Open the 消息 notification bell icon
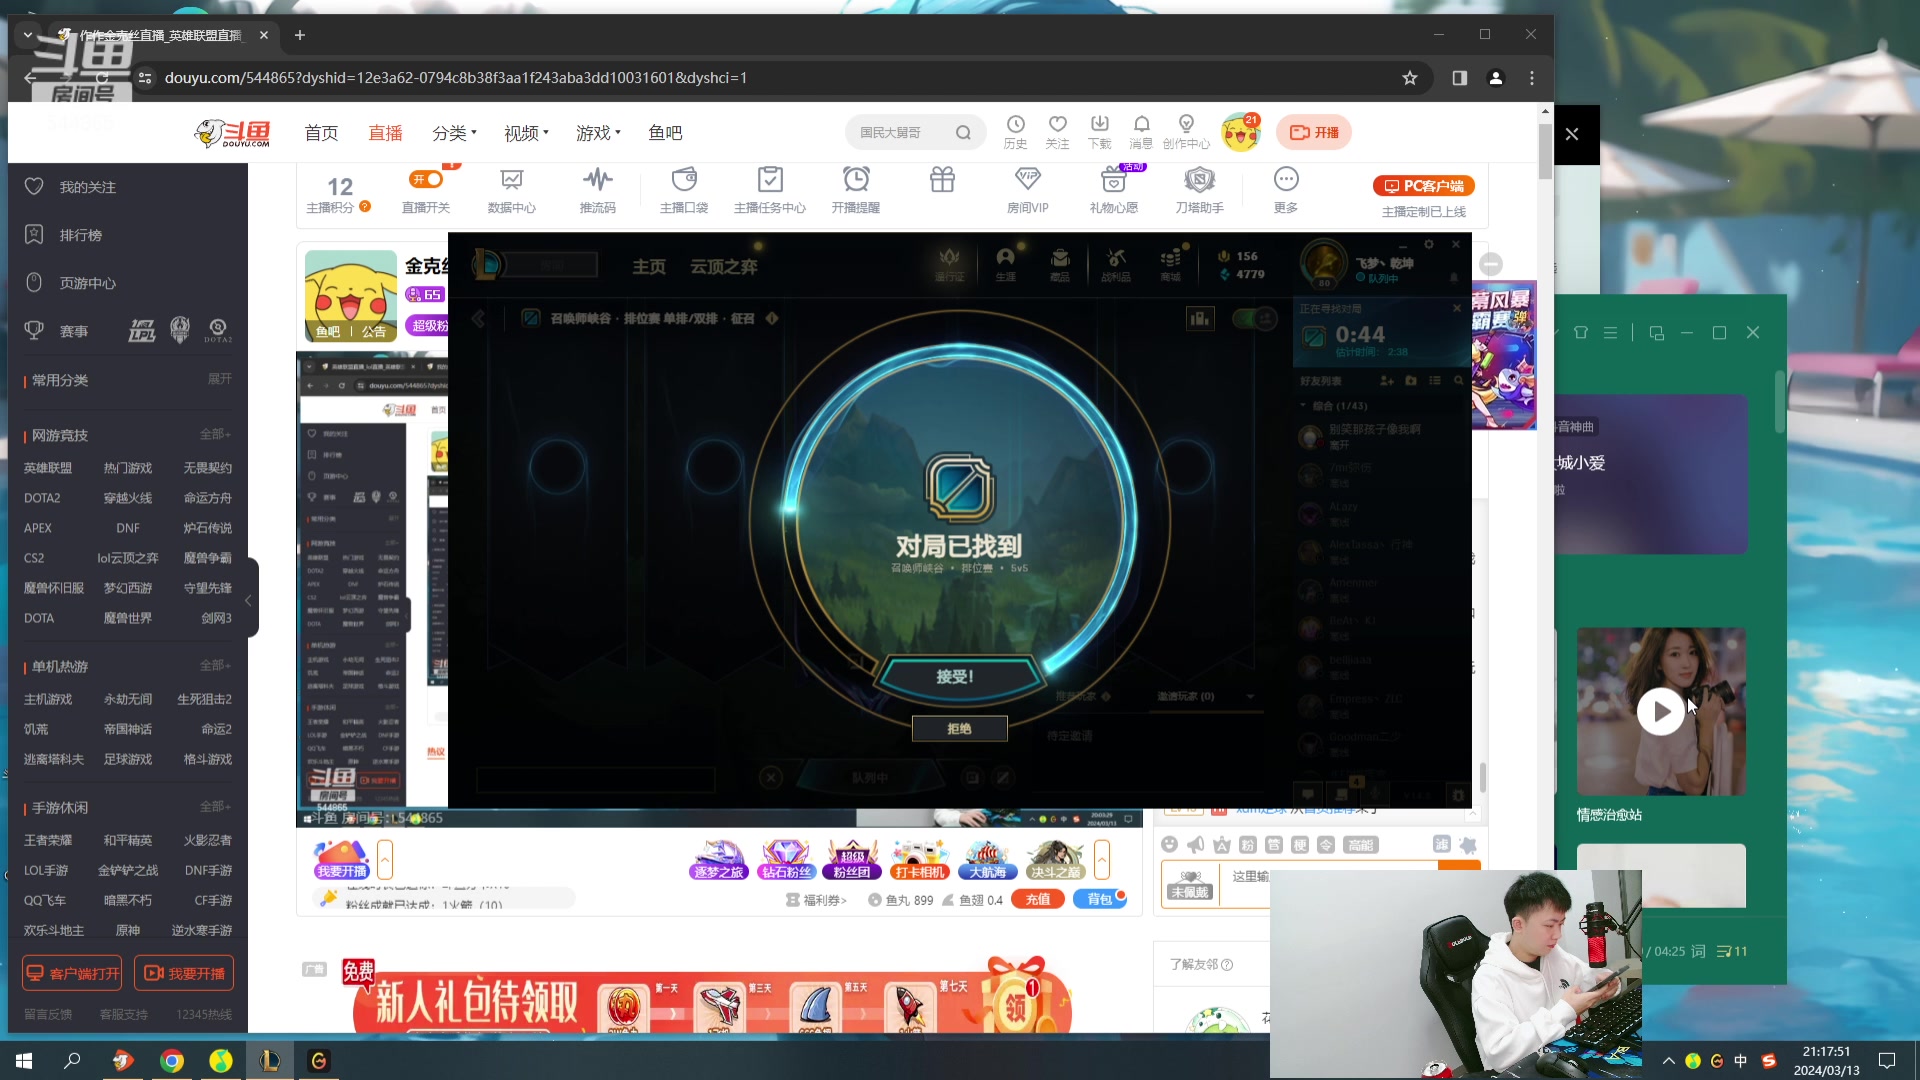The image size is (1920, 1080). tap(1141, 131)
